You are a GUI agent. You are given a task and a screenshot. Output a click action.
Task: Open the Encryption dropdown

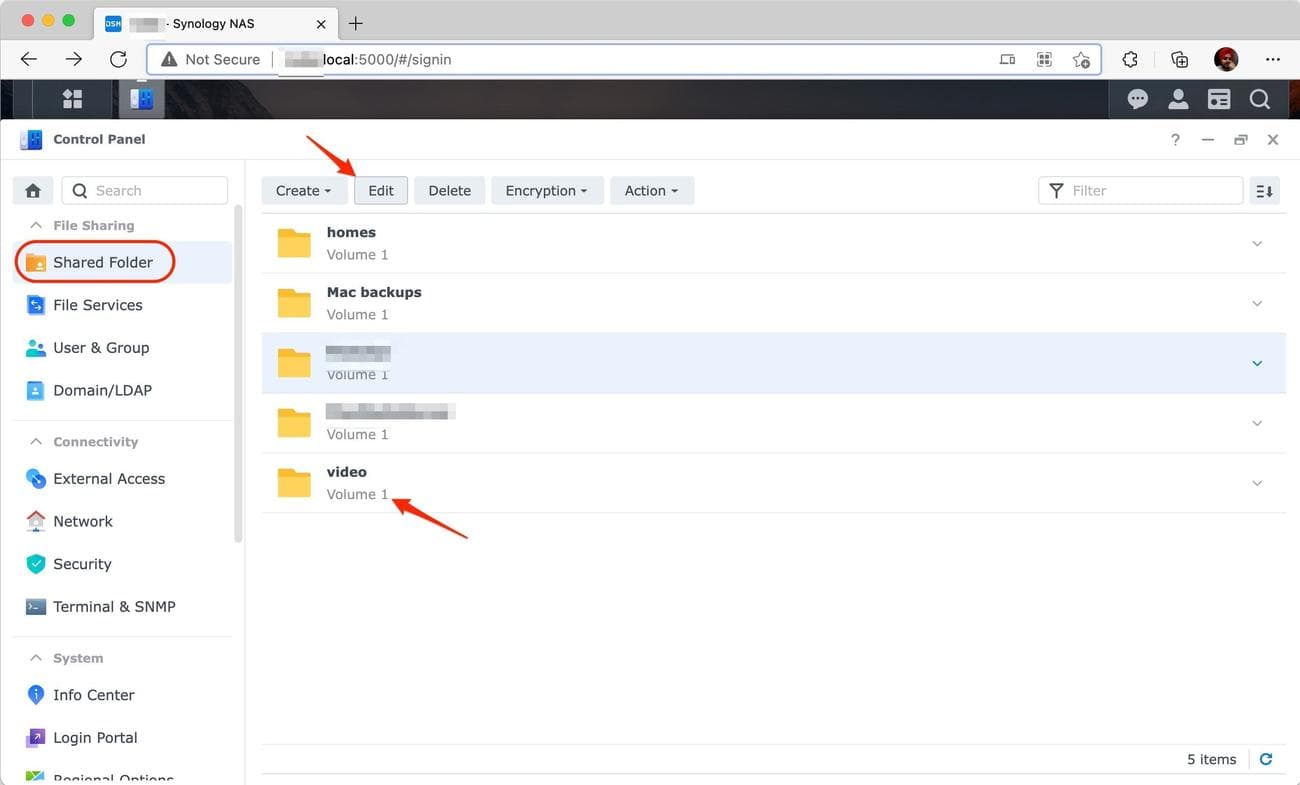(x=546, y=190)
